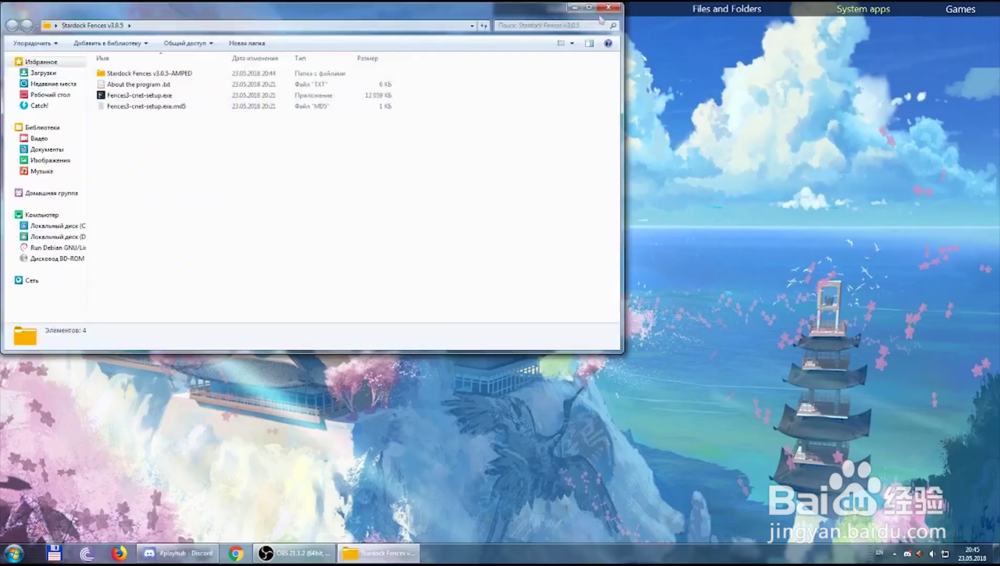Viewport: 1000px width, 566px height.
Task: Open Catch! in the sidebar
Action: 39,105
